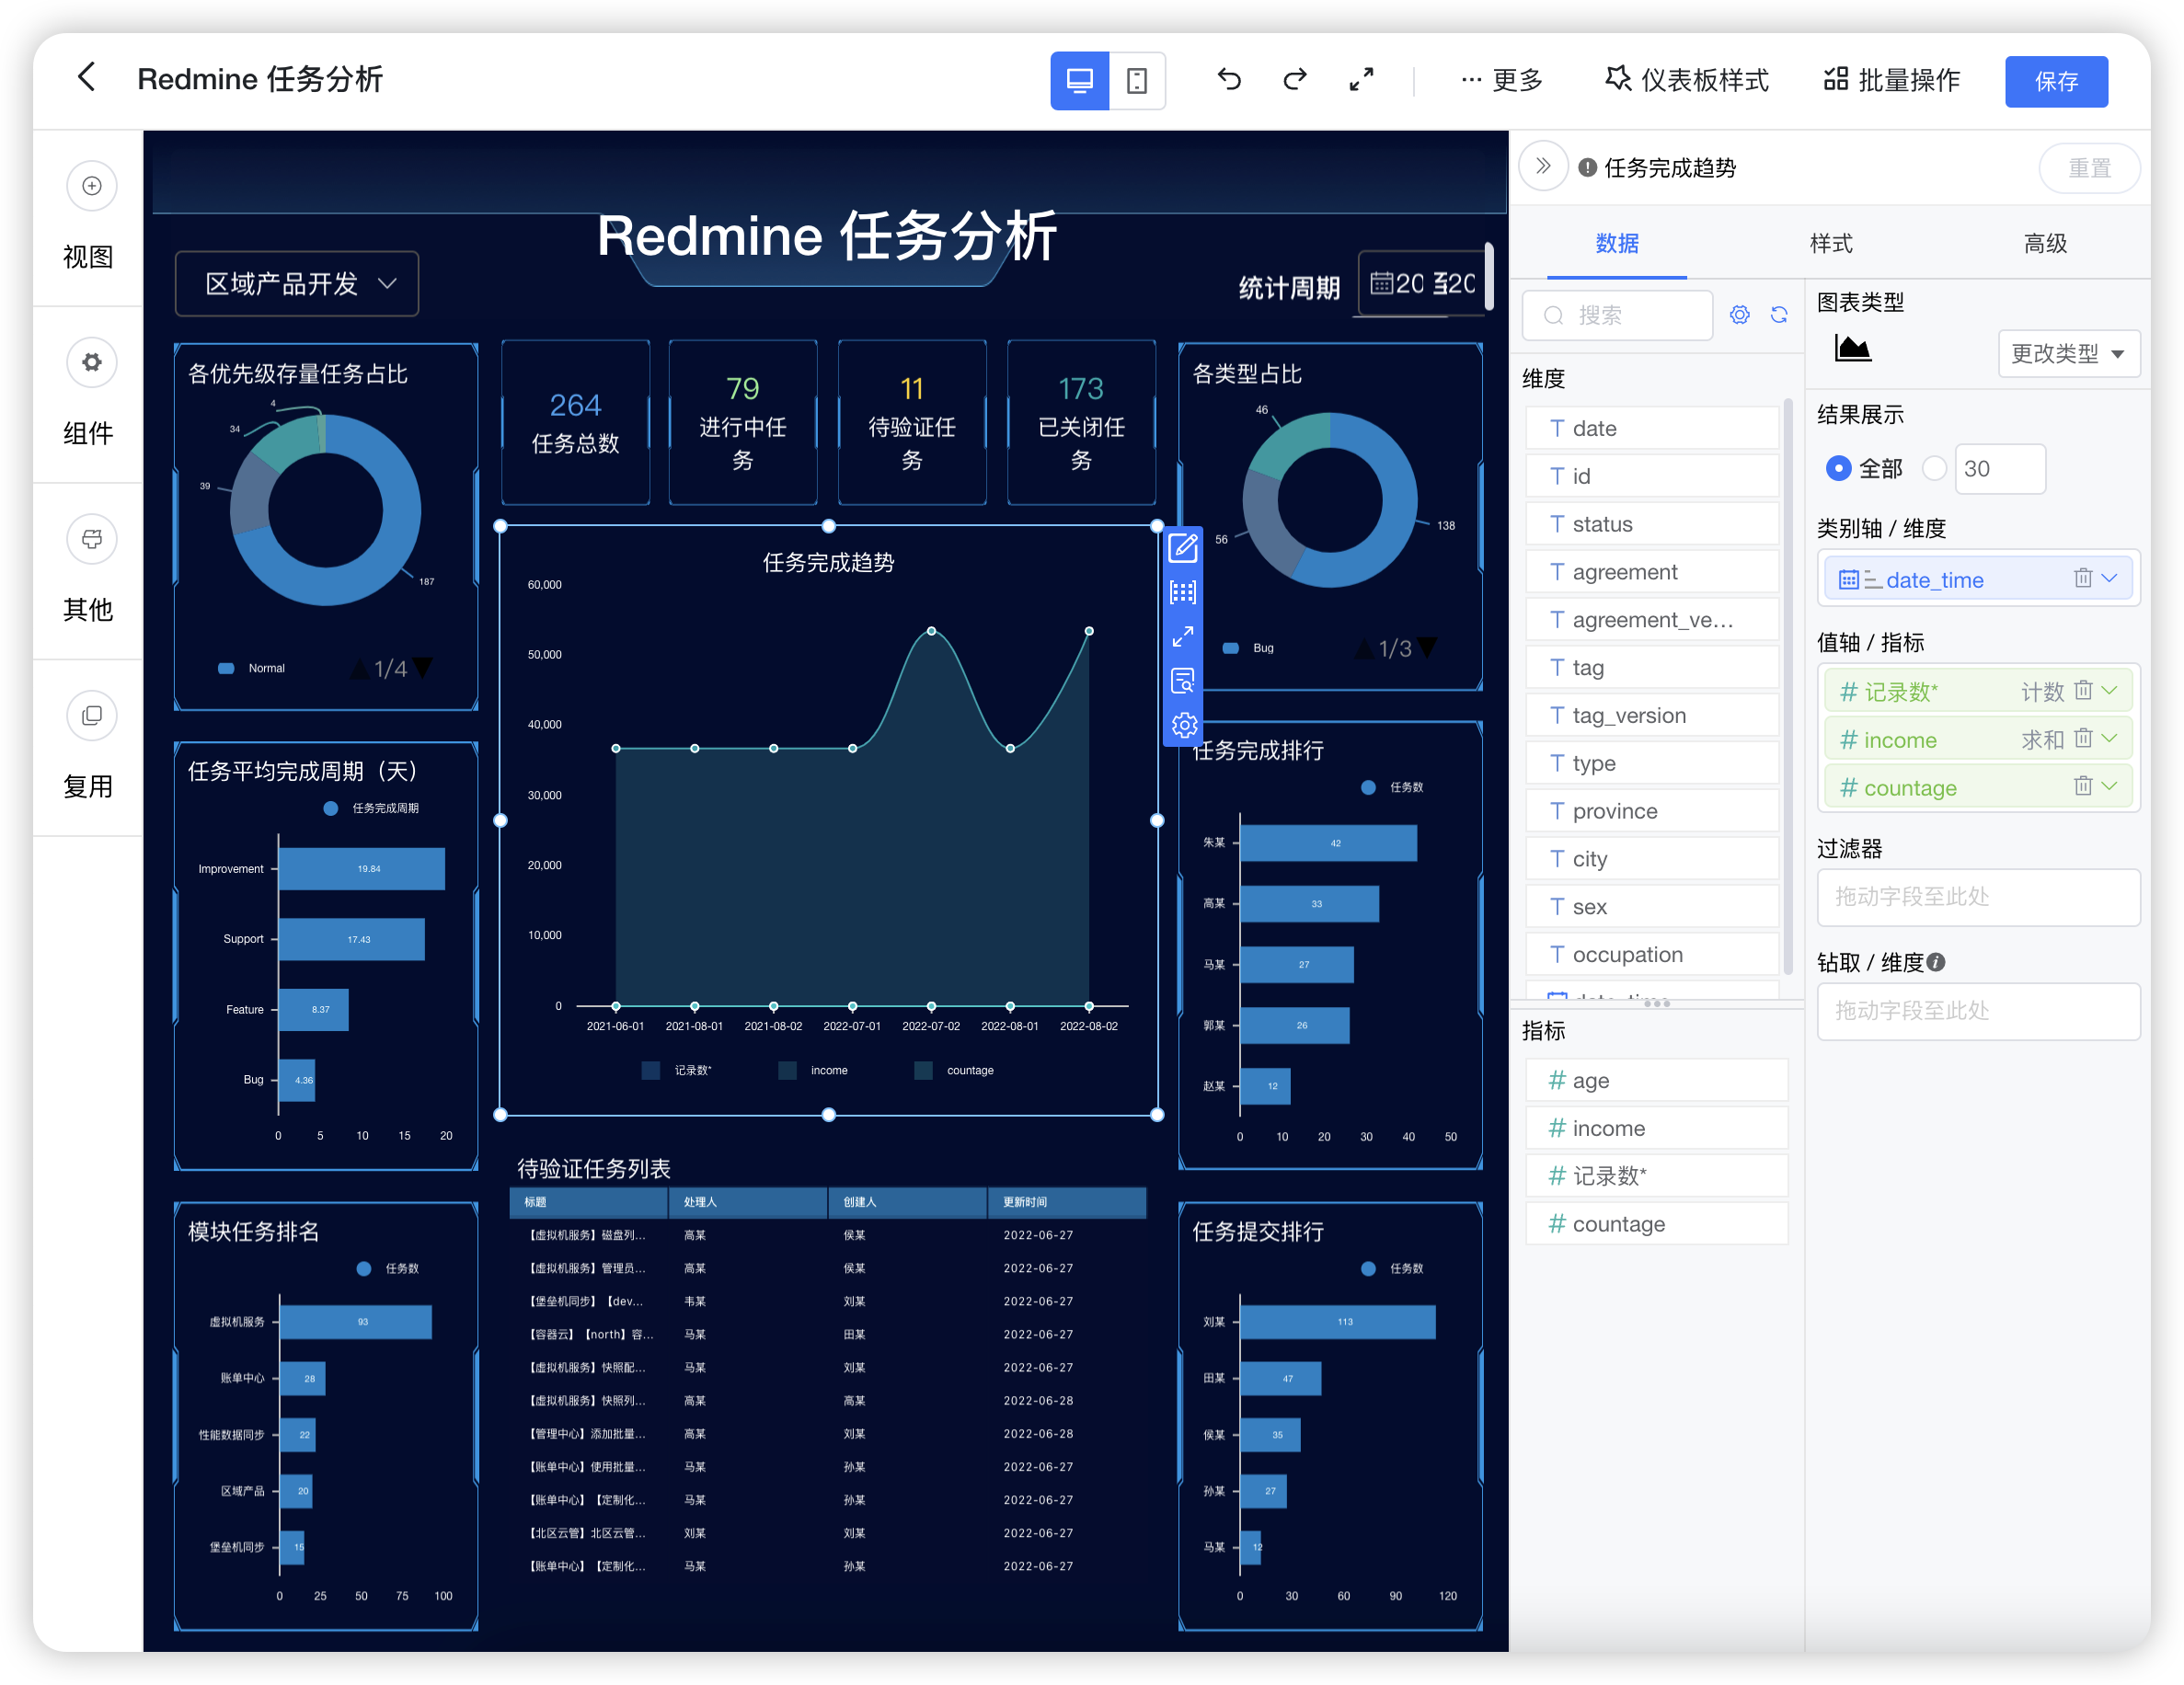This screenshot has height=1685, width=2184.
Task: Switch to the 数据 tab
Action: 1616,243
